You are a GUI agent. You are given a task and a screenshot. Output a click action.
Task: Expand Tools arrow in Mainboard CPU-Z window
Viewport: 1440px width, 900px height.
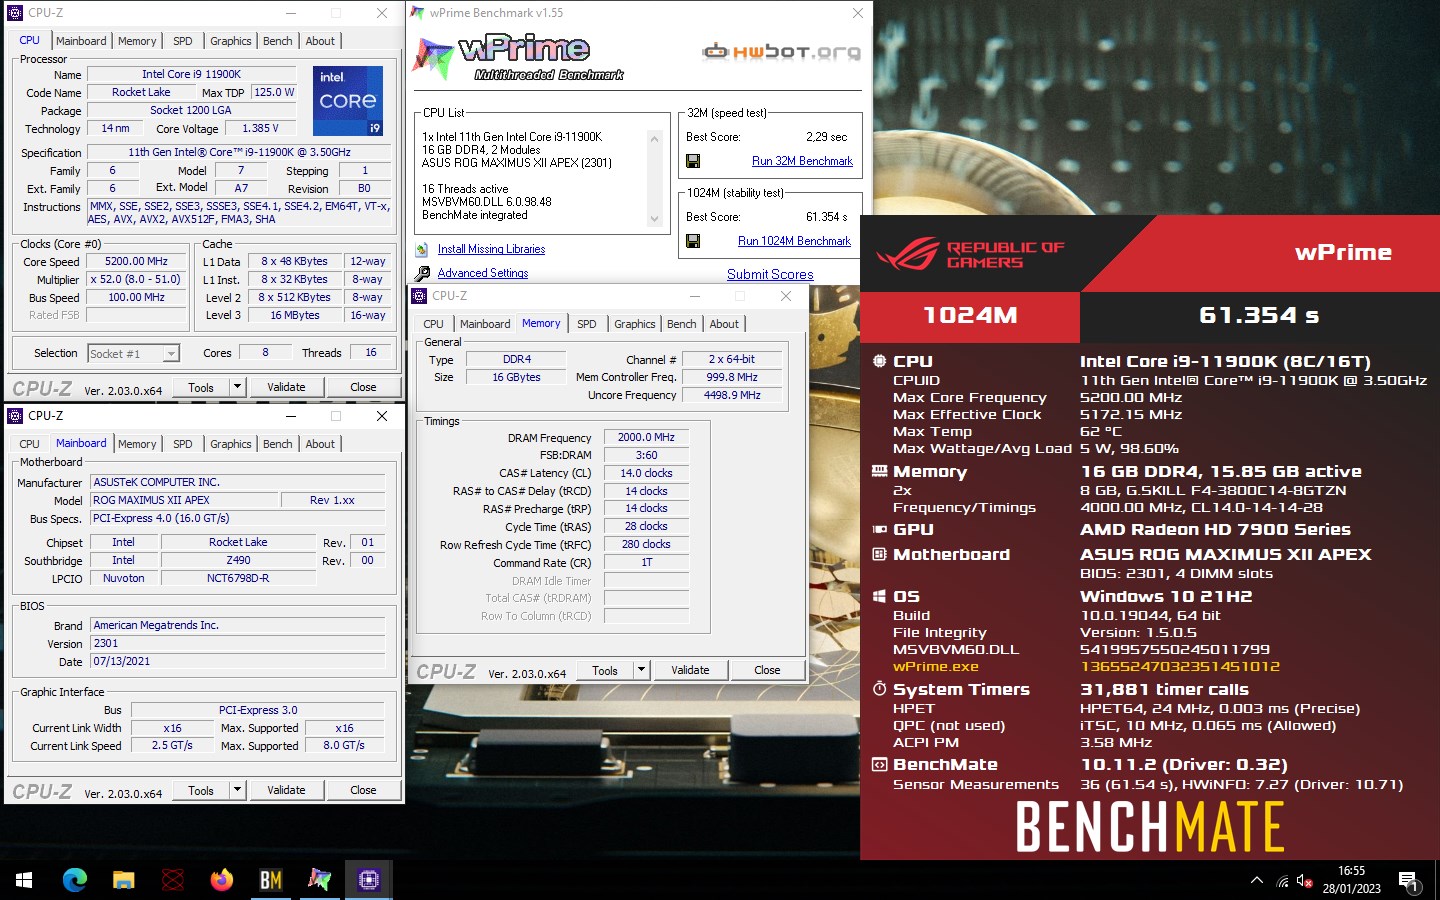point(237,790)
